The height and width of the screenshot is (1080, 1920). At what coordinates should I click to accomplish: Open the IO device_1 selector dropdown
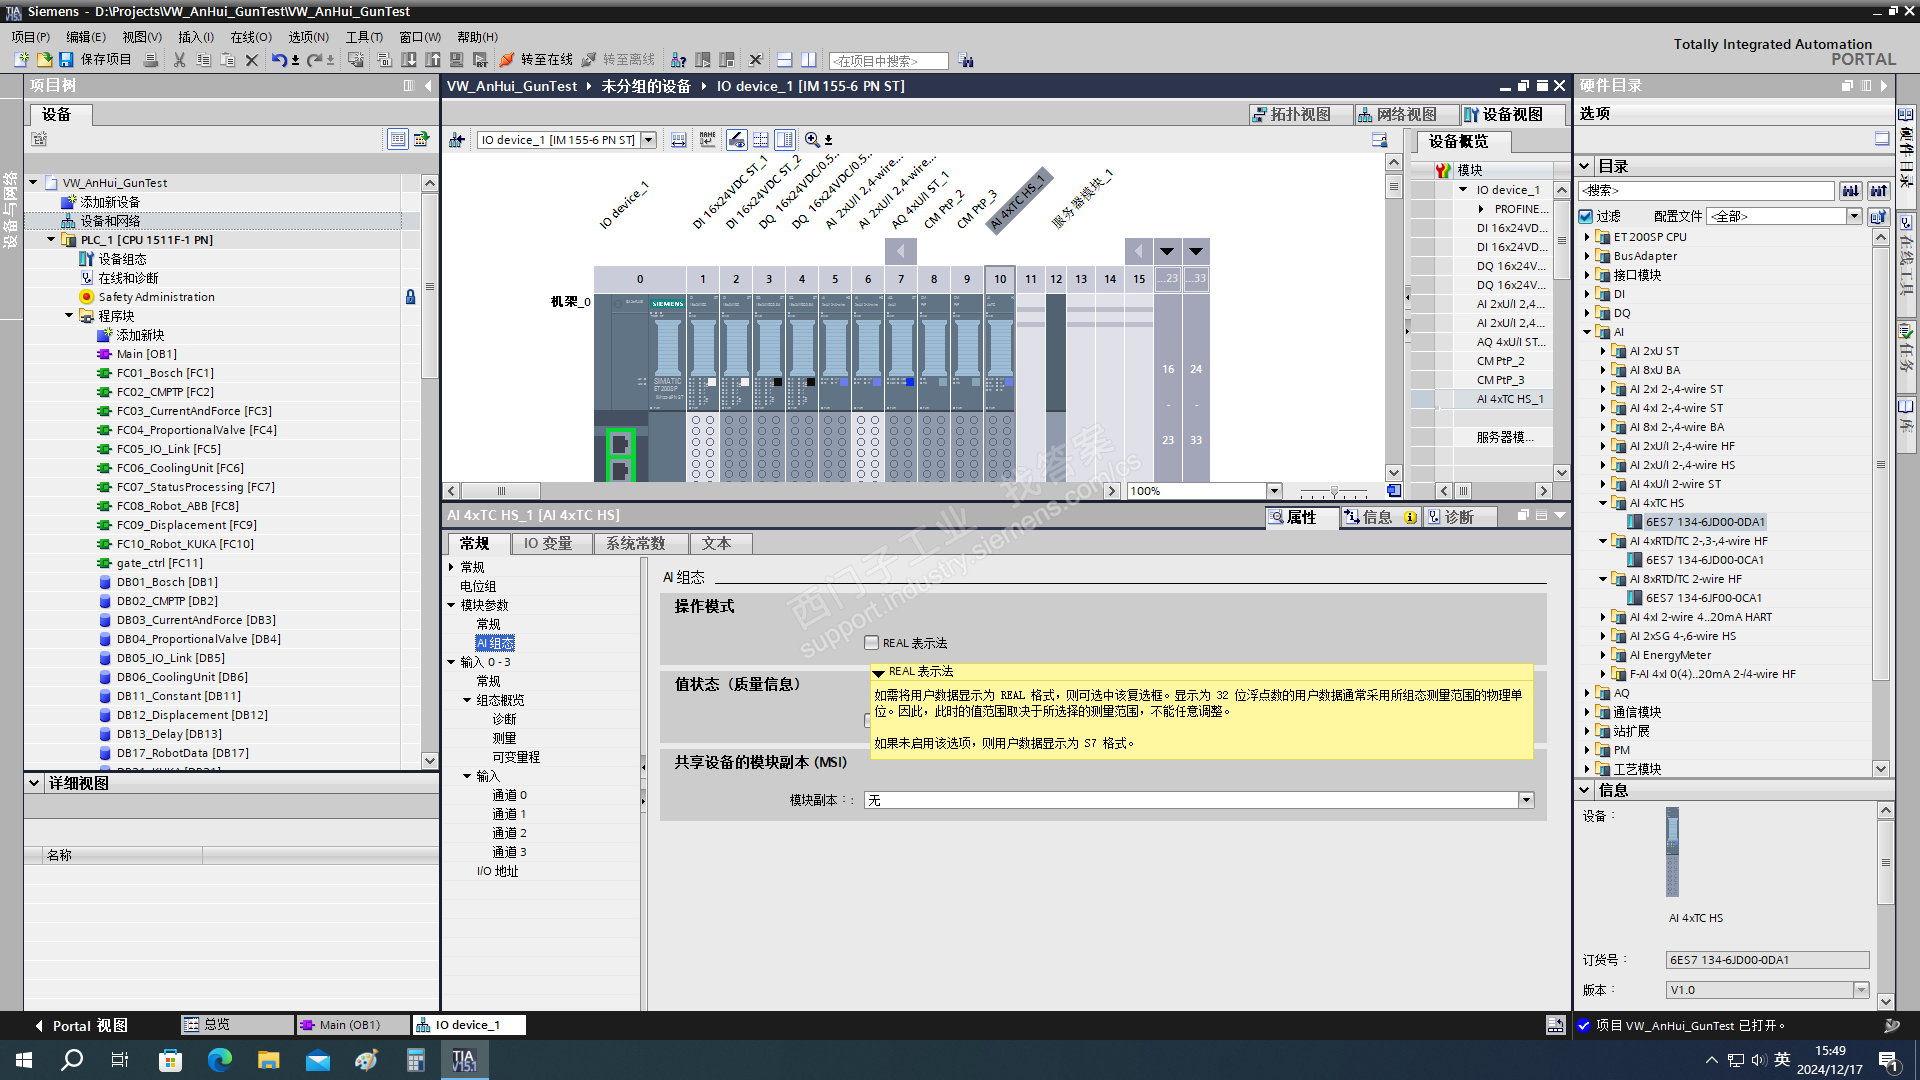648,140
